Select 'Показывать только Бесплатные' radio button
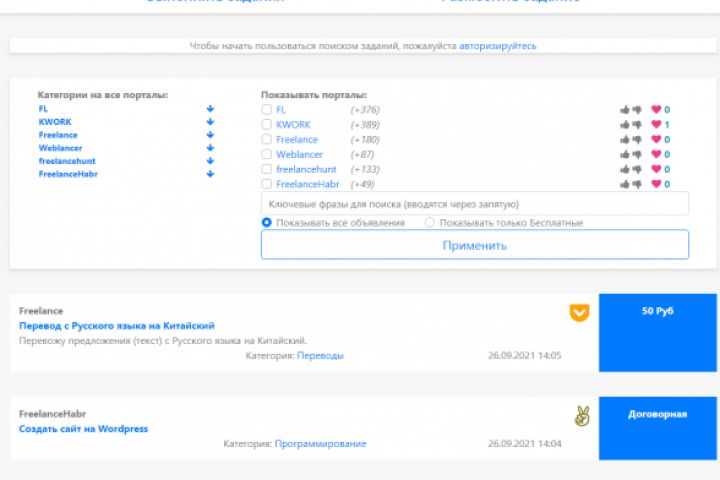 pos(429,222)
